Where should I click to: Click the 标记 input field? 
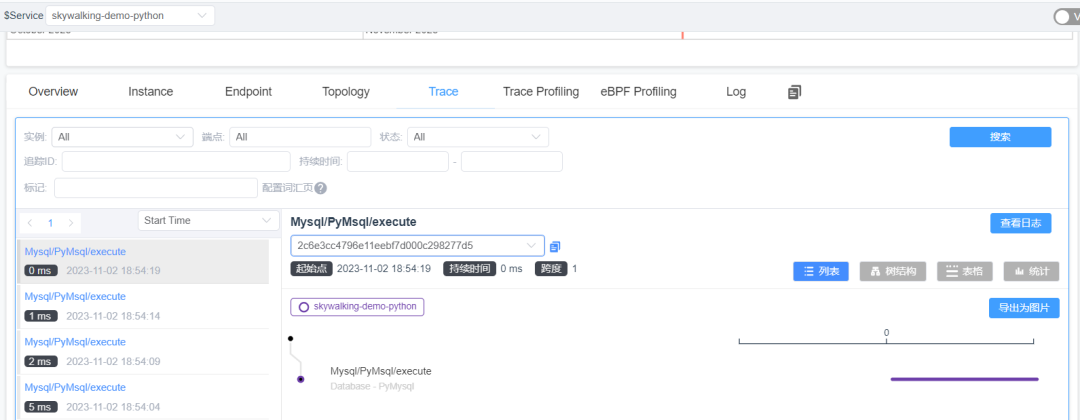[x=156, y=188]
